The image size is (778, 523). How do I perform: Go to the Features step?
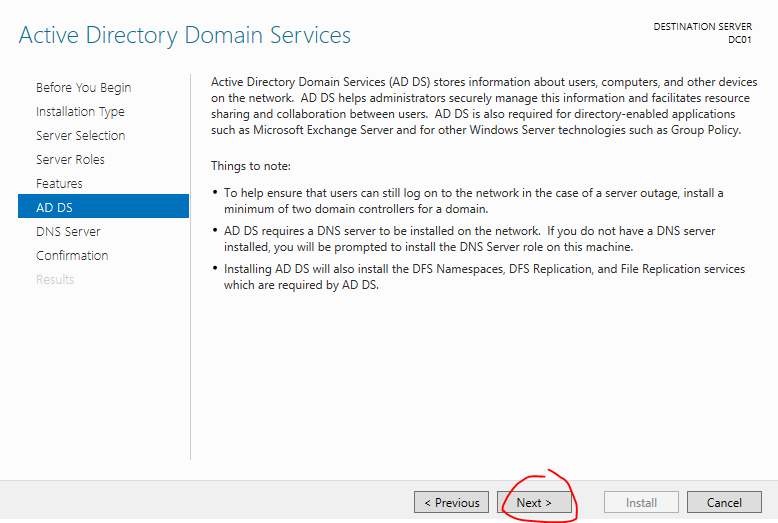(x=59, y=184)
